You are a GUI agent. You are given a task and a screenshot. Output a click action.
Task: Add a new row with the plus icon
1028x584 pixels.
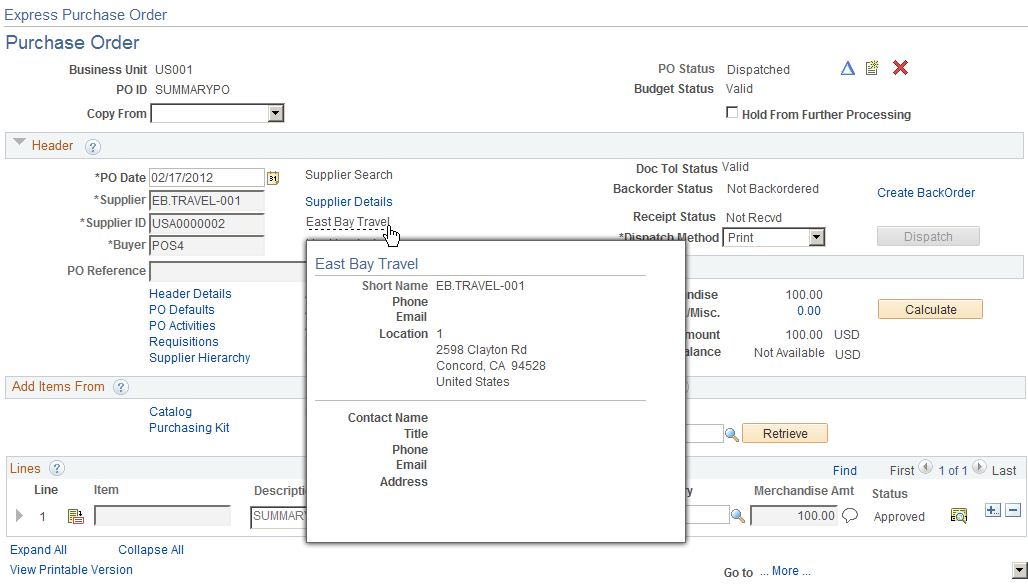click(x=991, y=510)
